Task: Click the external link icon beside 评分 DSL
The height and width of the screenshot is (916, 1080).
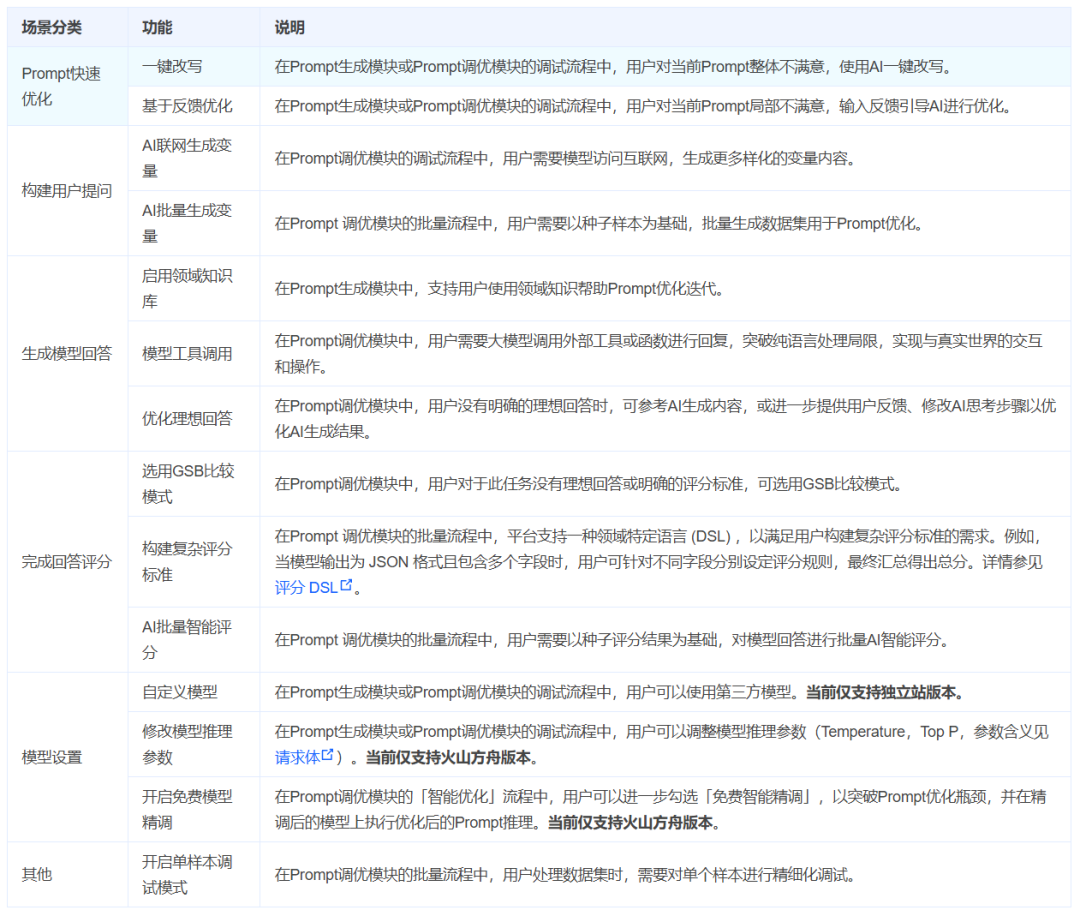Action: (x=345, y=586)
